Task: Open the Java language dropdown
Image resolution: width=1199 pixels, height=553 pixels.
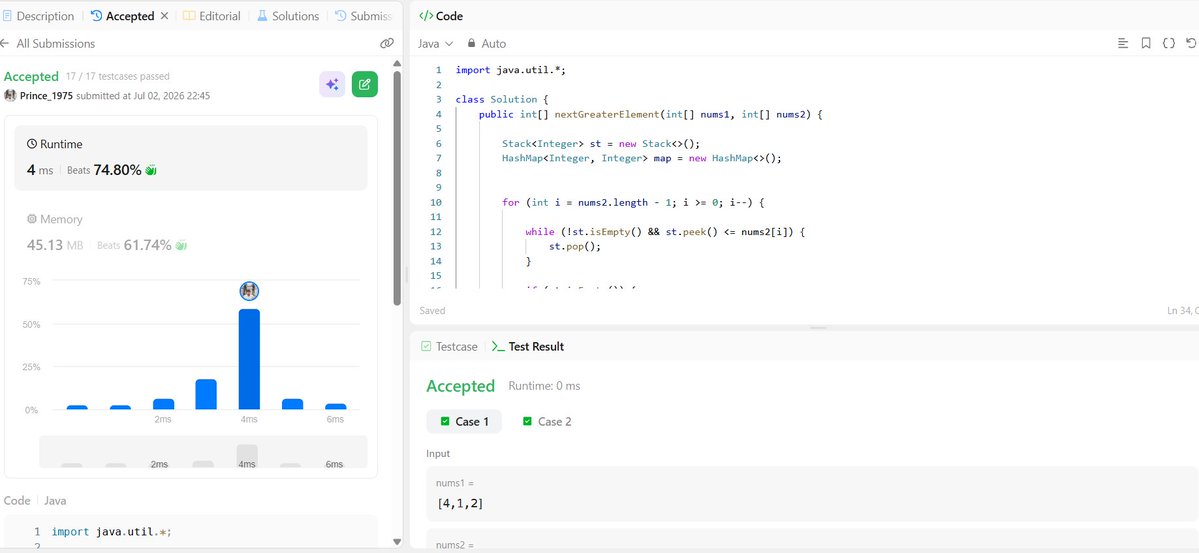Action: 436,44
